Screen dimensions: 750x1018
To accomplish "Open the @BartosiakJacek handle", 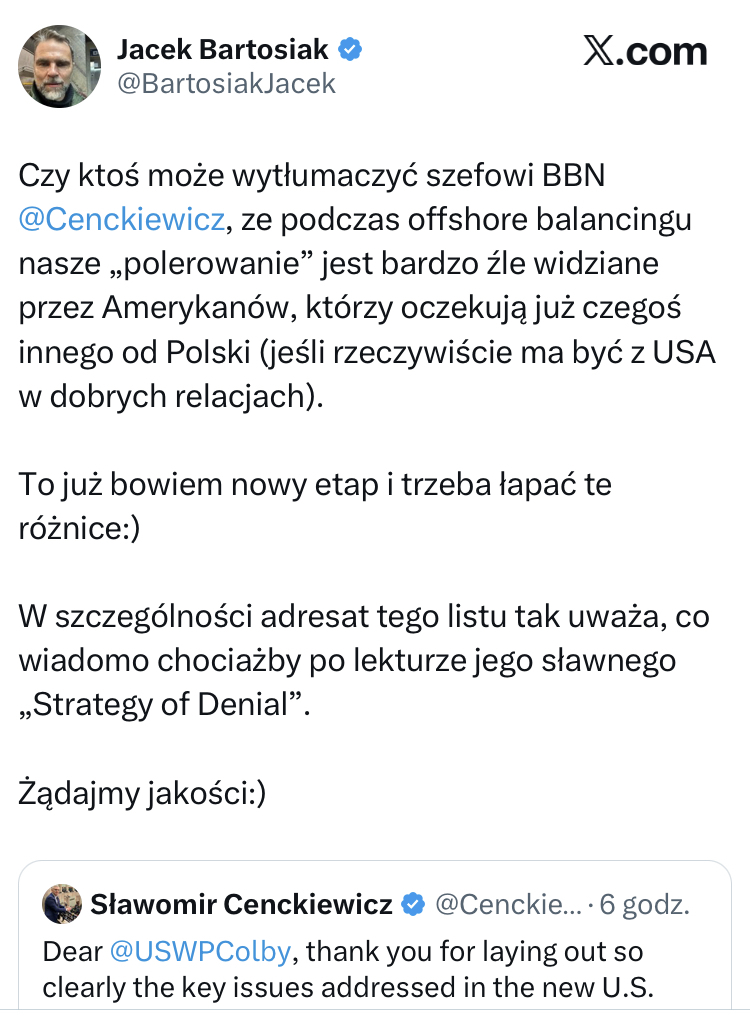I will (226, 84).
